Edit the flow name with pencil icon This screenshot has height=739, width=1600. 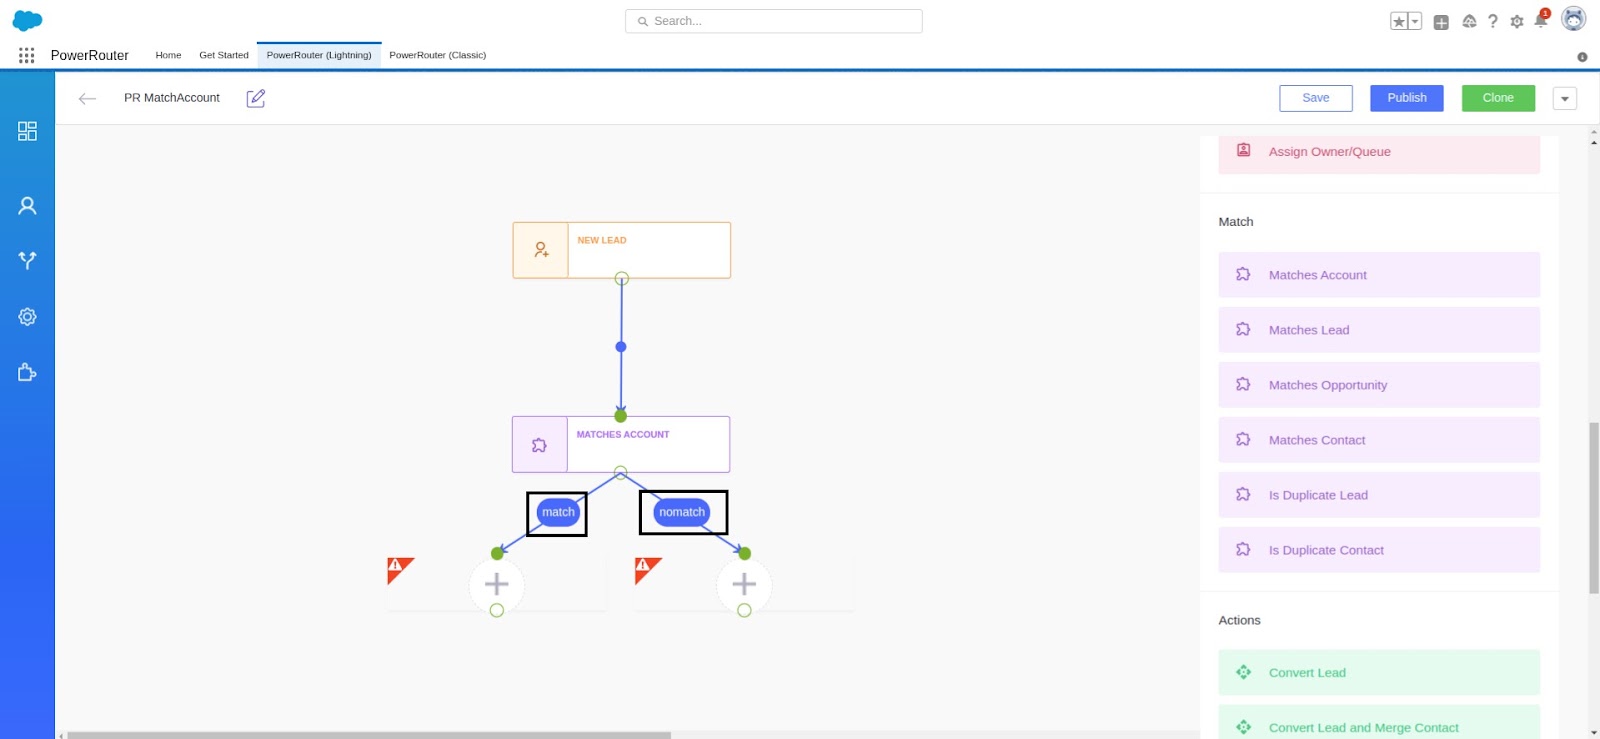pos(256,98)
